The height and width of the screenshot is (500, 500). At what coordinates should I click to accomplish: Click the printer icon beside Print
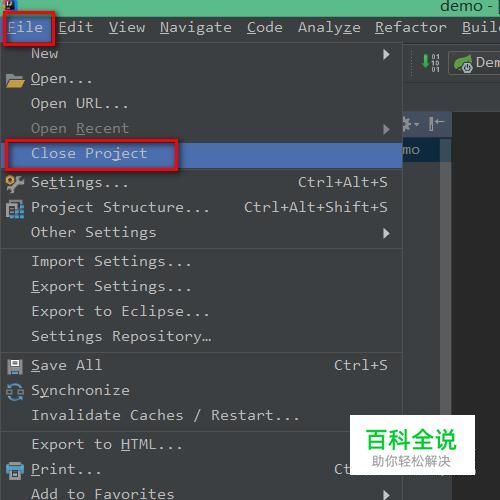coord(15,471)
